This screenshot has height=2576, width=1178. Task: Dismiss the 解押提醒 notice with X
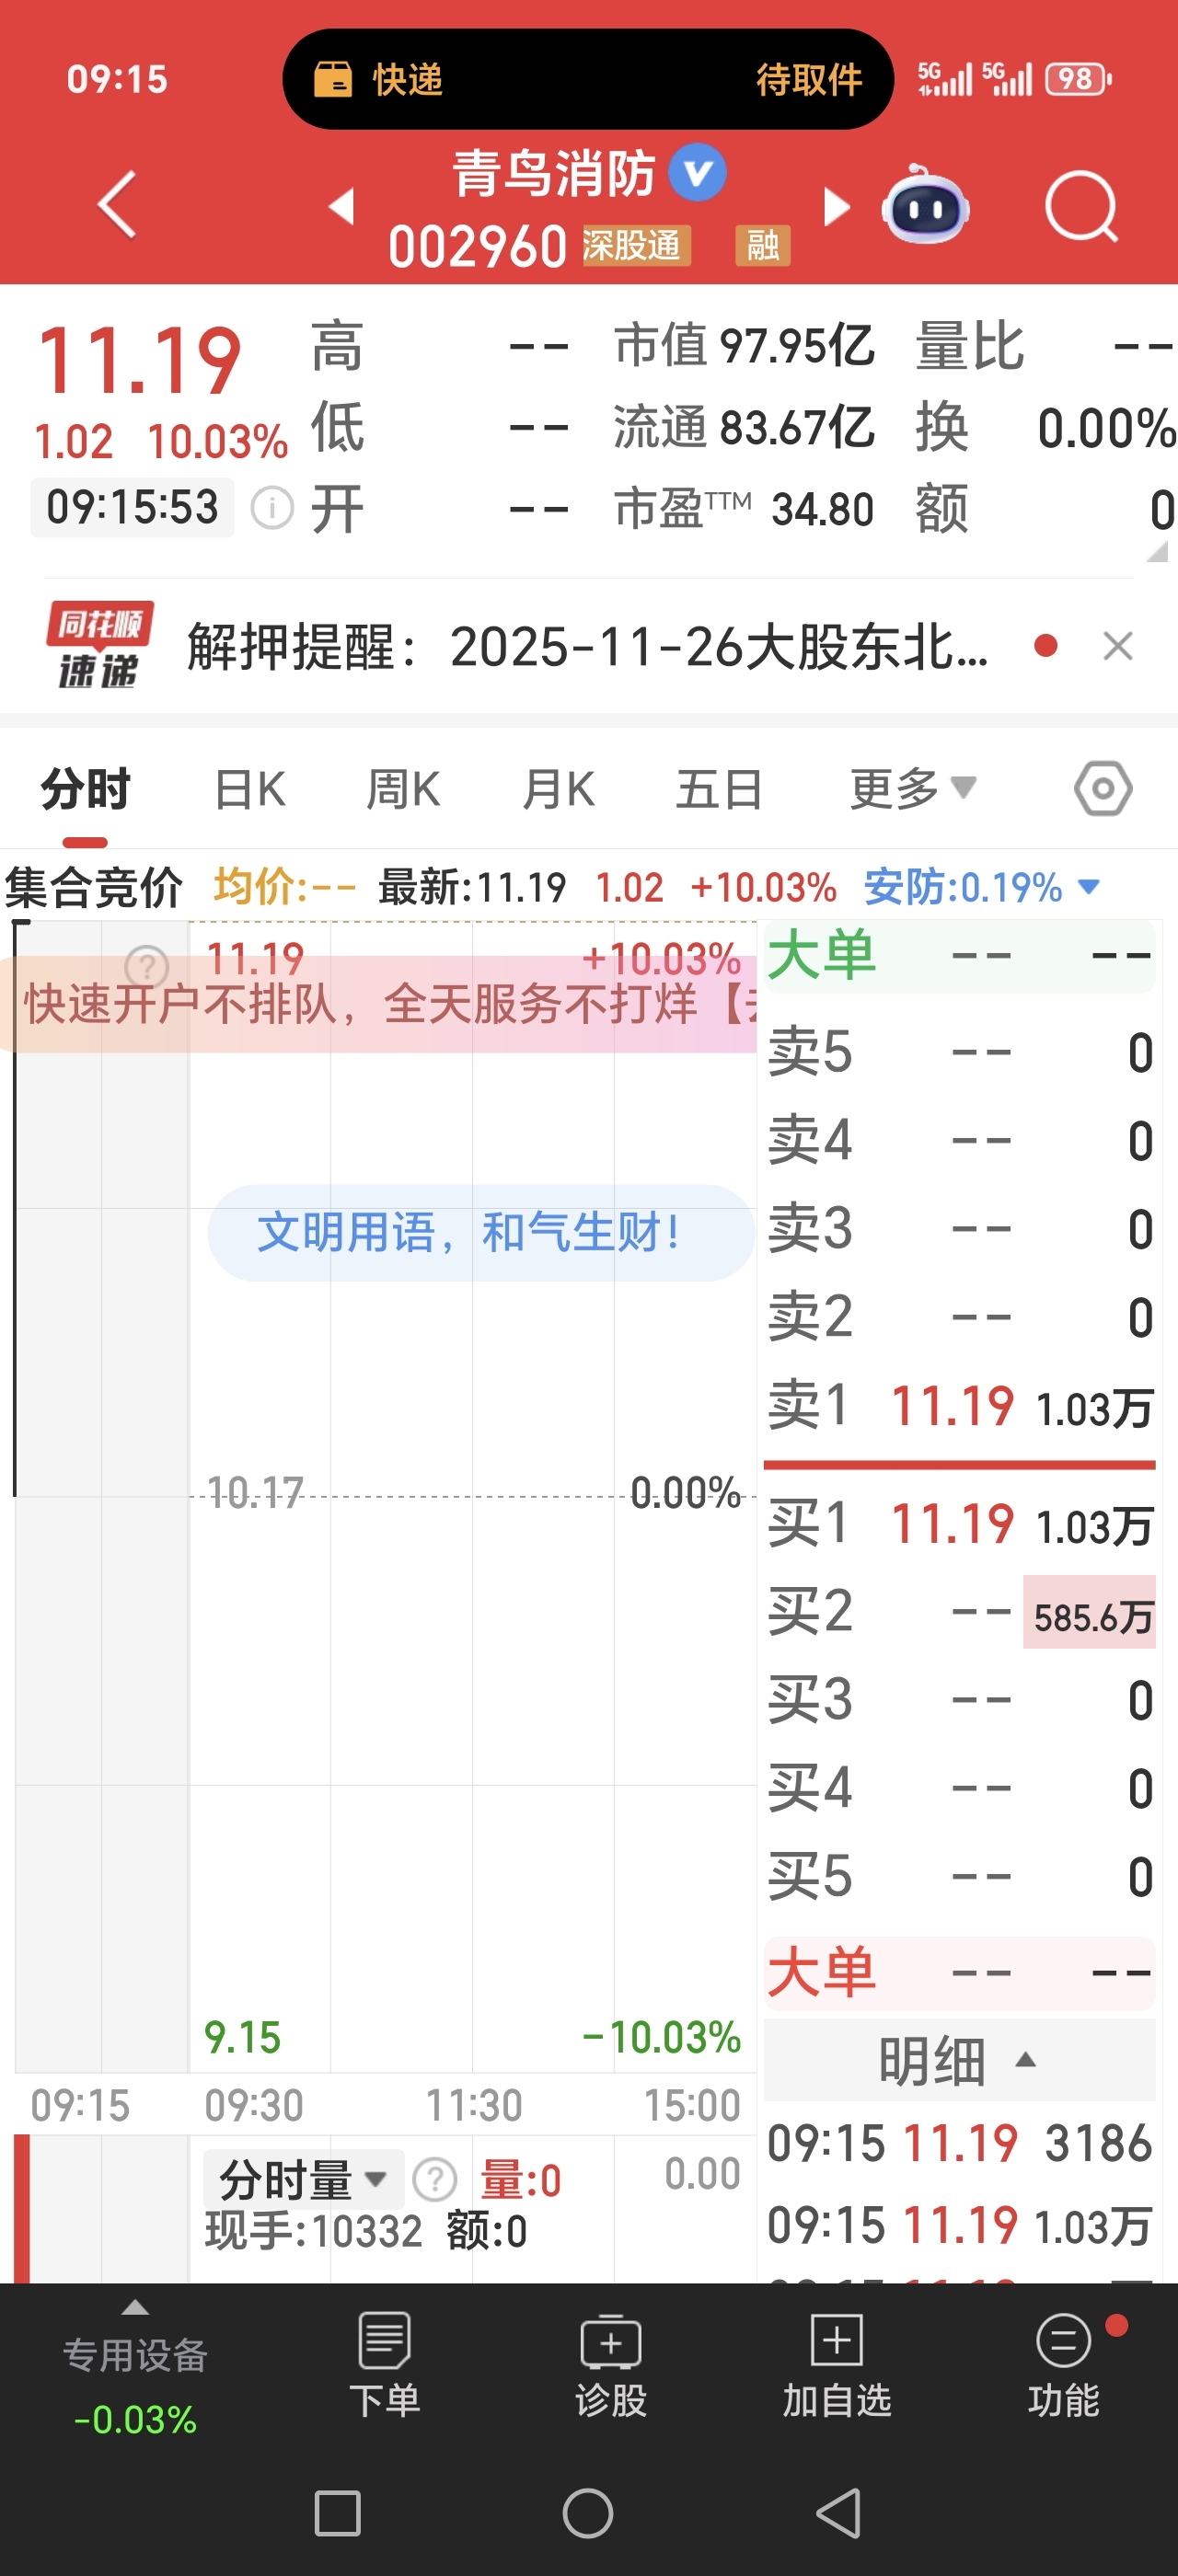click(x=1117, y=646)
